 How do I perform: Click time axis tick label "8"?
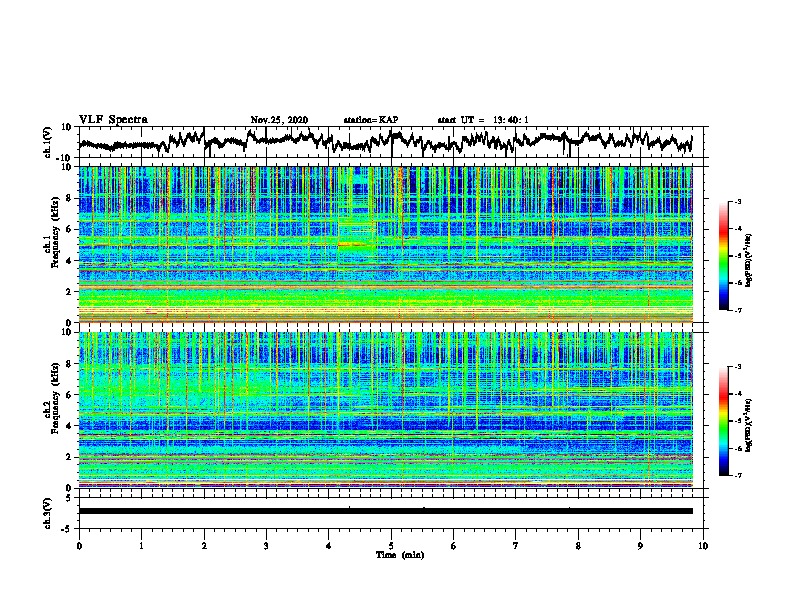coord(578,546)
